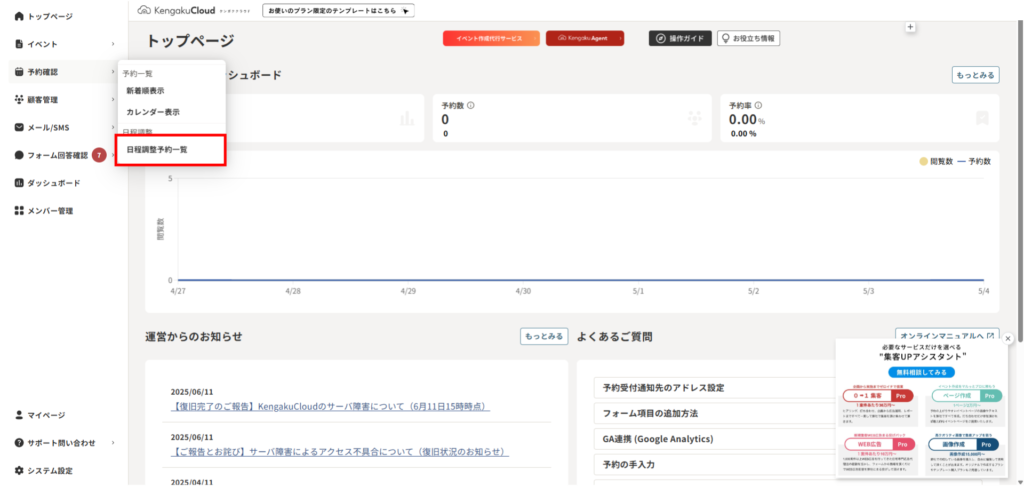Screen dimensions: 1024x486
Task: Click the オンラインマニュアルへ button
Action: click(x=947, y=336)
